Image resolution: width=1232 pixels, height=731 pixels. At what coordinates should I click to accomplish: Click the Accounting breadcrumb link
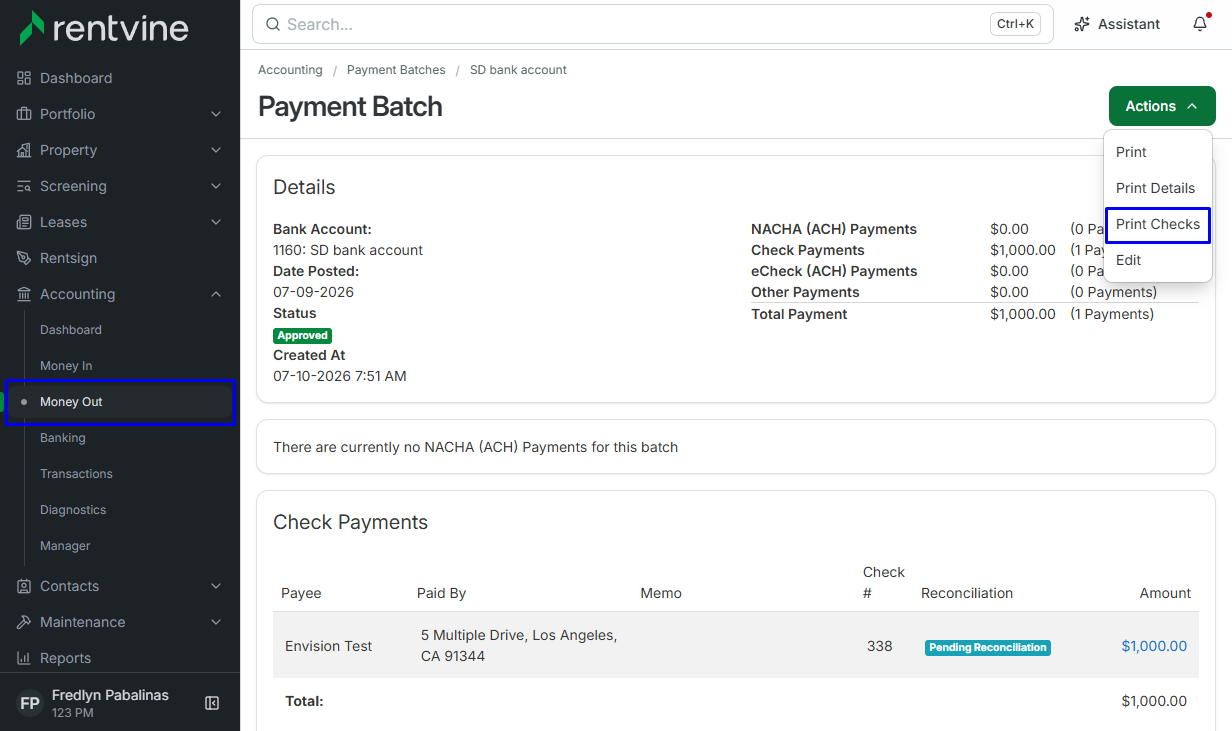point(290,70)
